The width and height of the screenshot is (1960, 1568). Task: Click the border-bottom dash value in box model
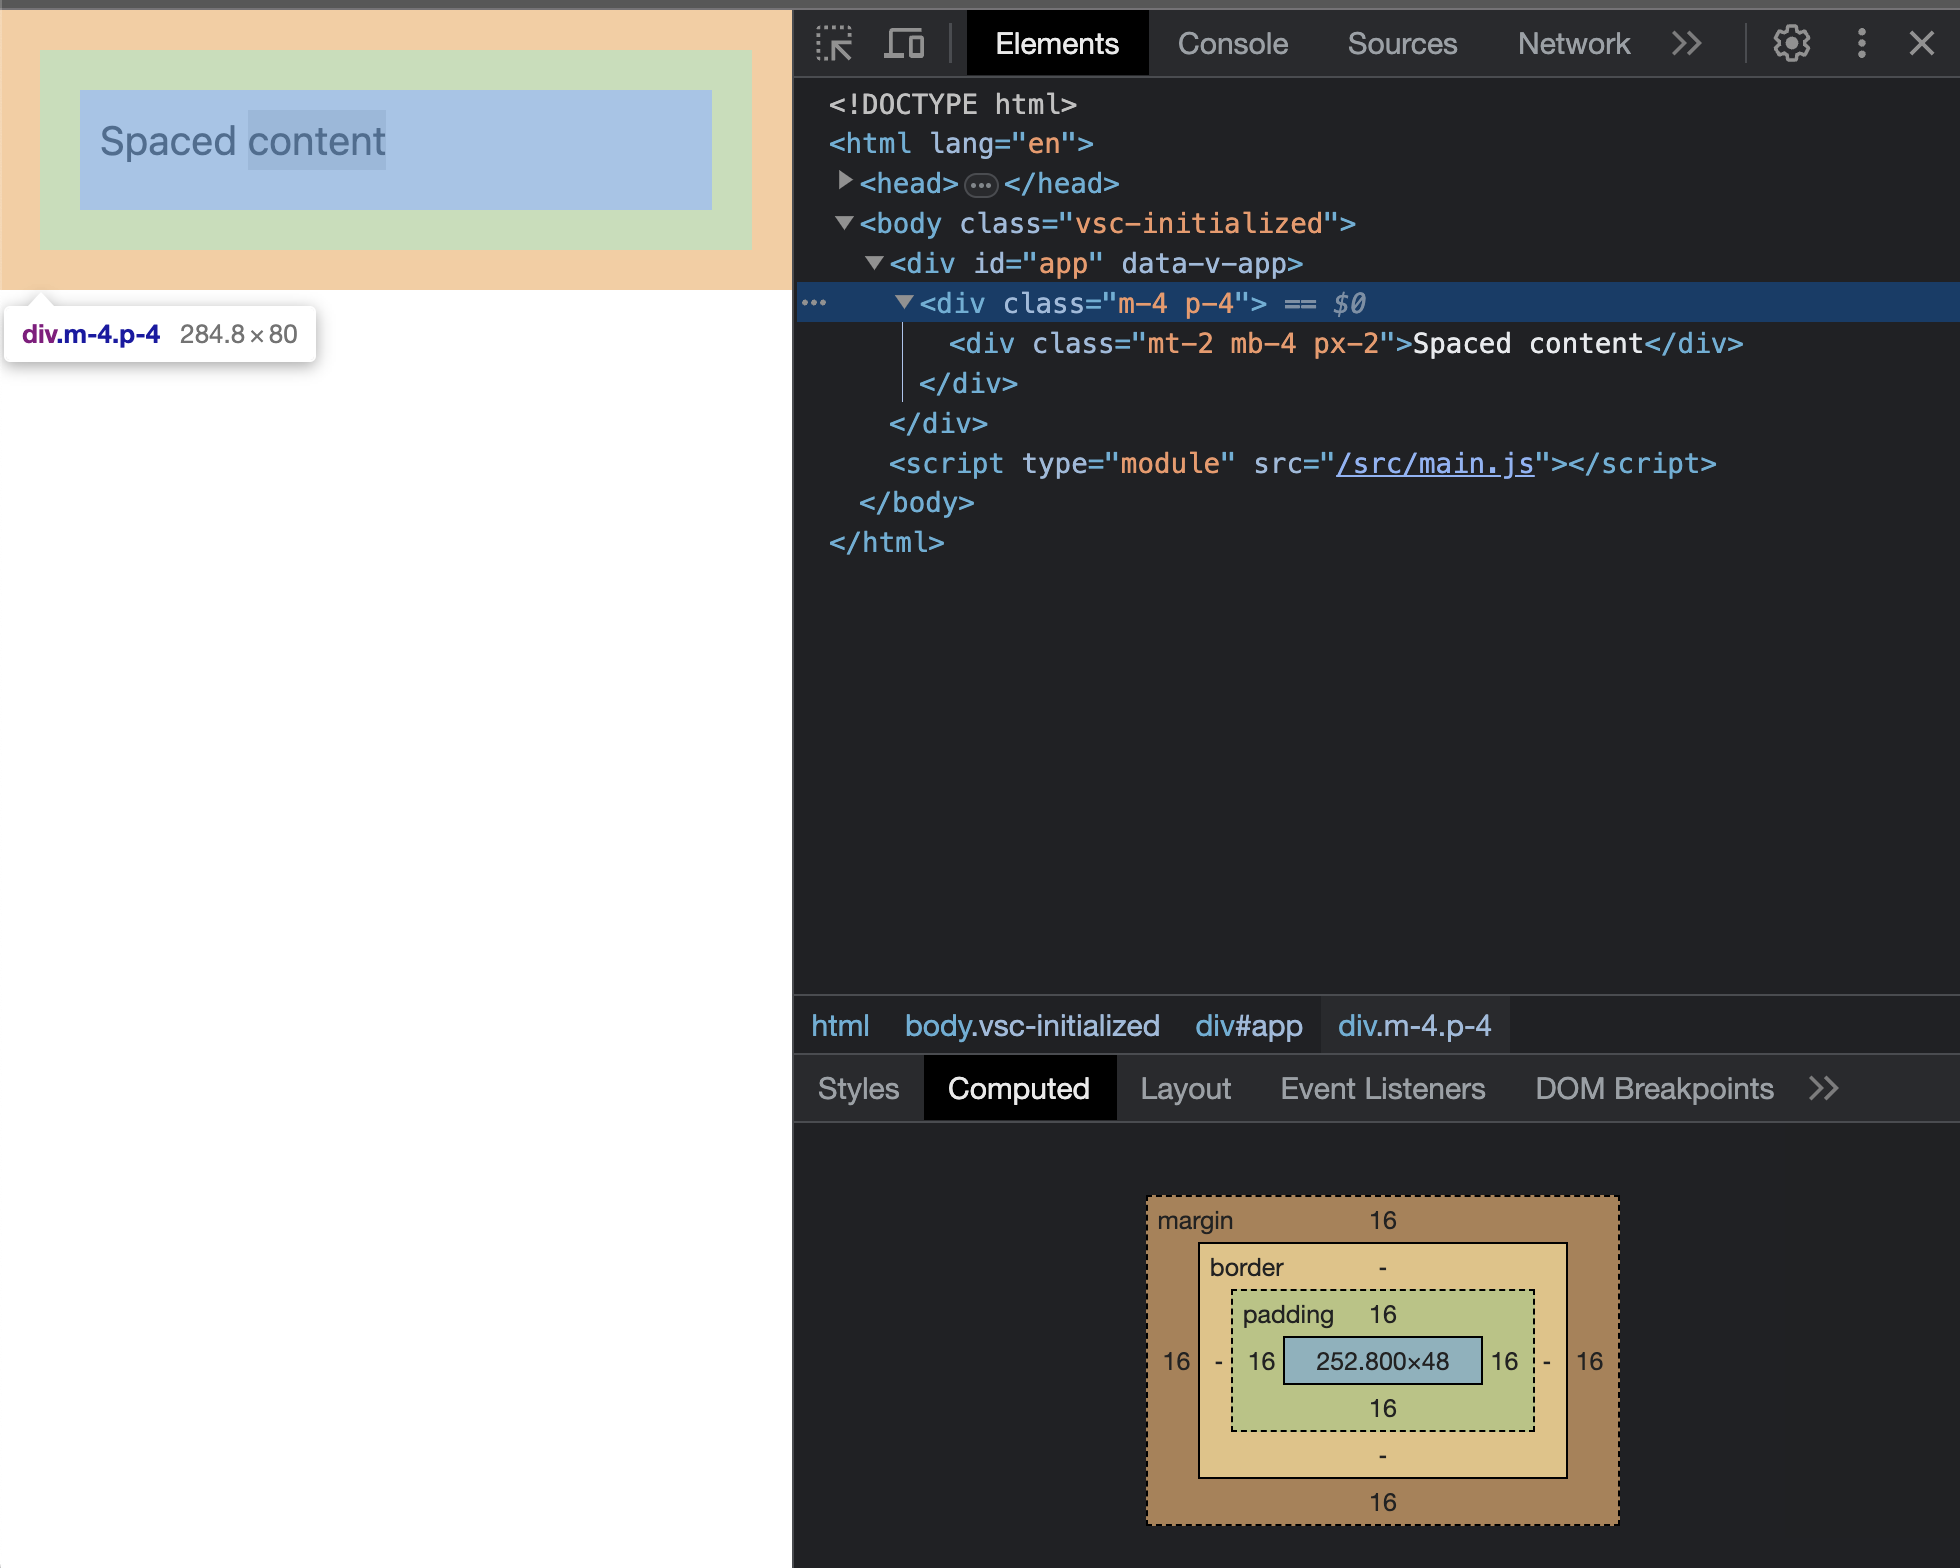point(1383,1455)
